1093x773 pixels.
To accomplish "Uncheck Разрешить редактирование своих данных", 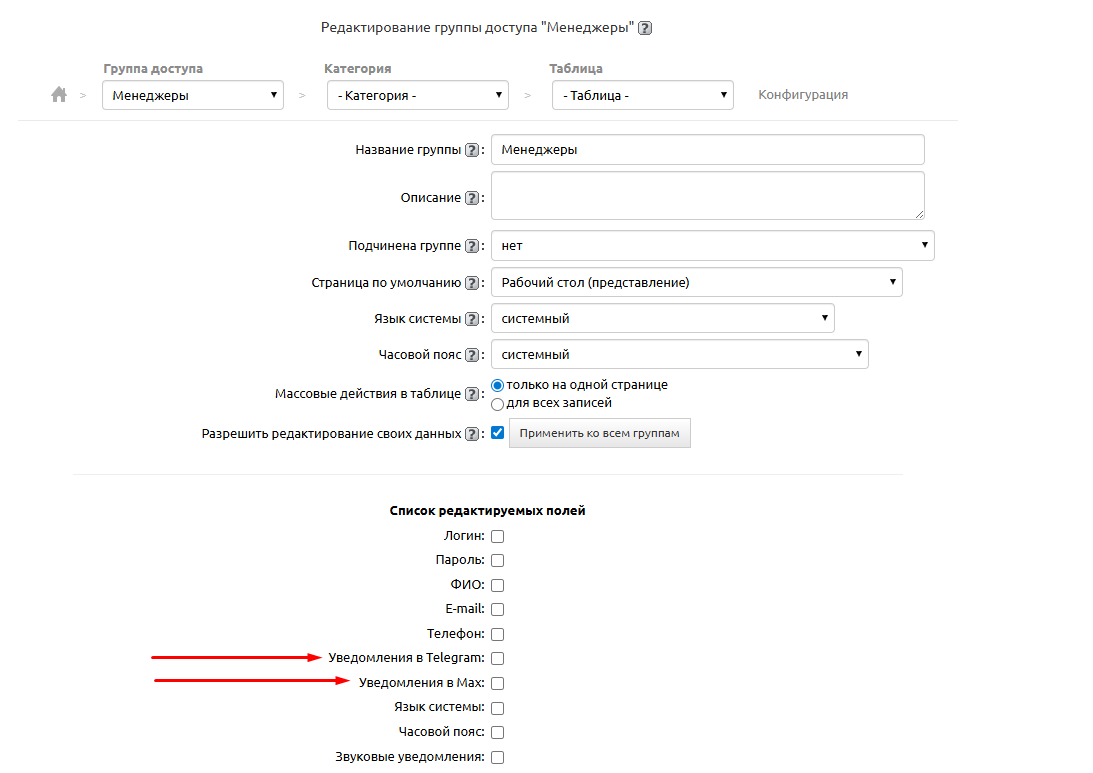I will point(497,433).
